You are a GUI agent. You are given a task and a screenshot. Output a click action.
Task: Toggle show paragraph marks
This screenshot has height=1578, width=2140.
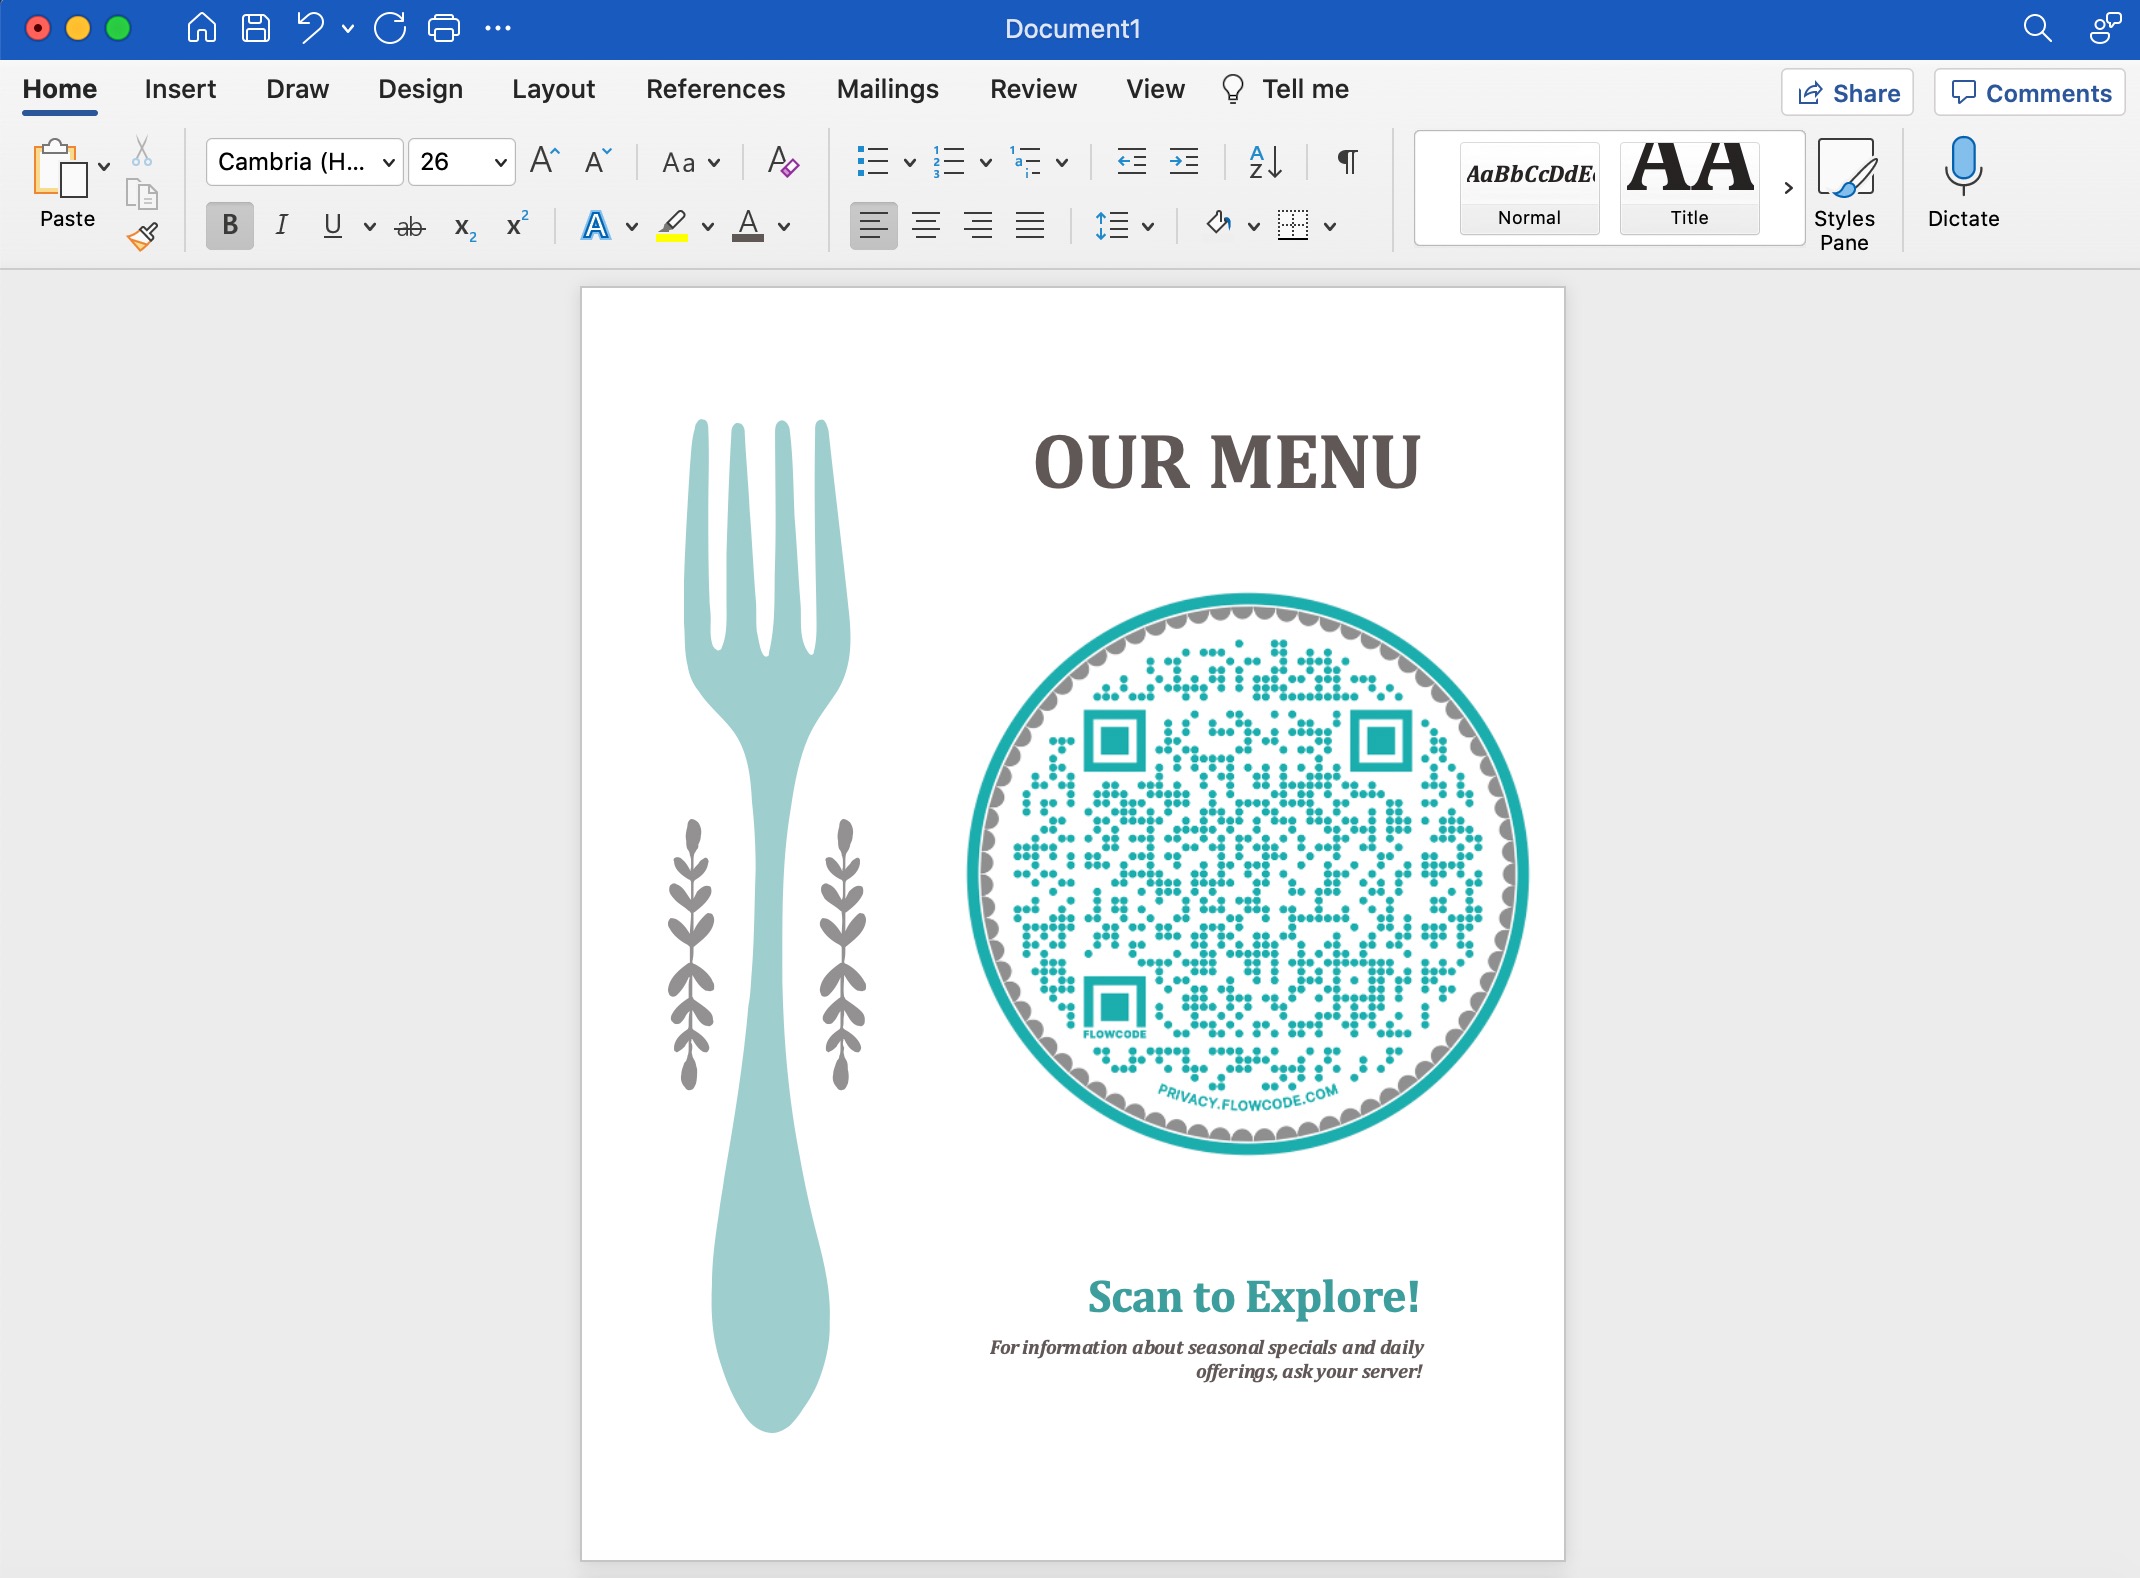tap(1347, 162)
